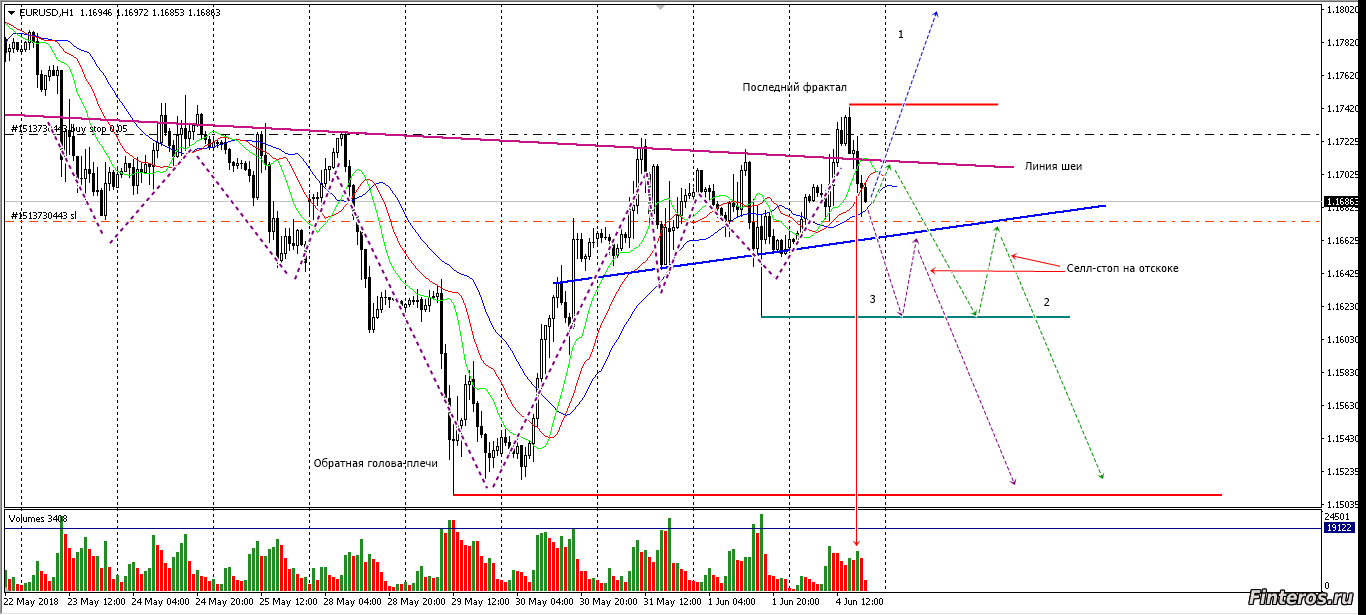Select the 'Линия шеи' neckline label
Image resolution: width=1366 pixels, height=615 pixels.
[1053, 167]
